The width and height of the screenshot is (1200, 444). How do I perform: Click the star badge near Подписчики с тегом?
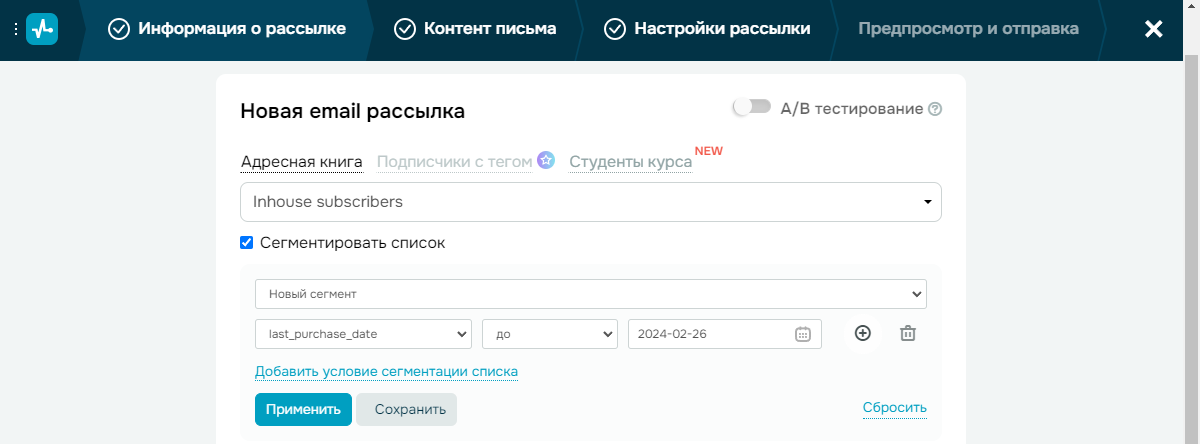tap(545, 160)
